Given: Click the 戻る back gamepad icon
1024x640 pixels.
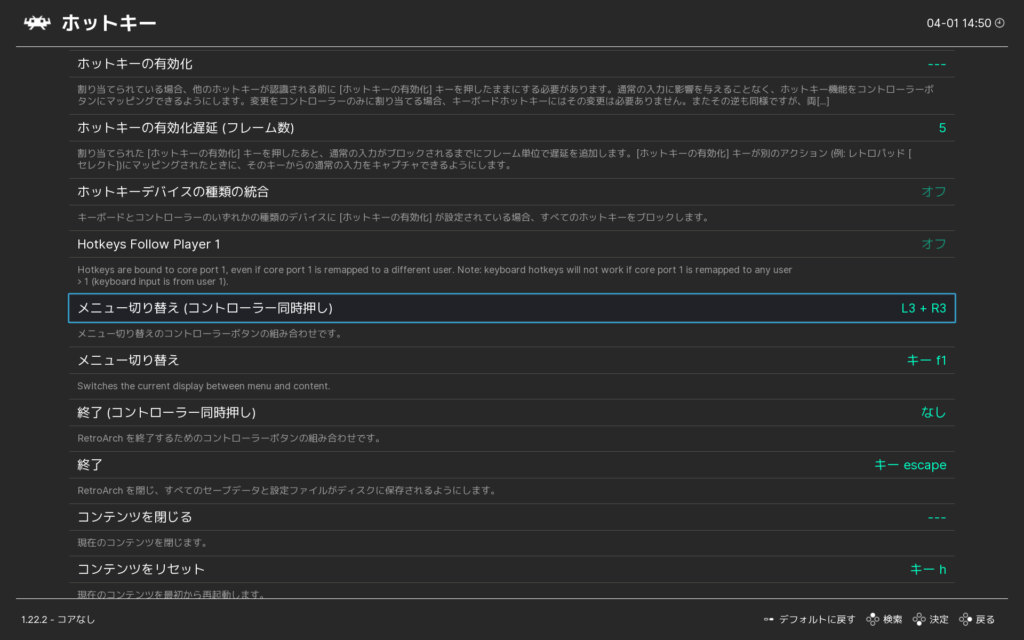Looking at the screenshot, I should click(x=965, y=620).
